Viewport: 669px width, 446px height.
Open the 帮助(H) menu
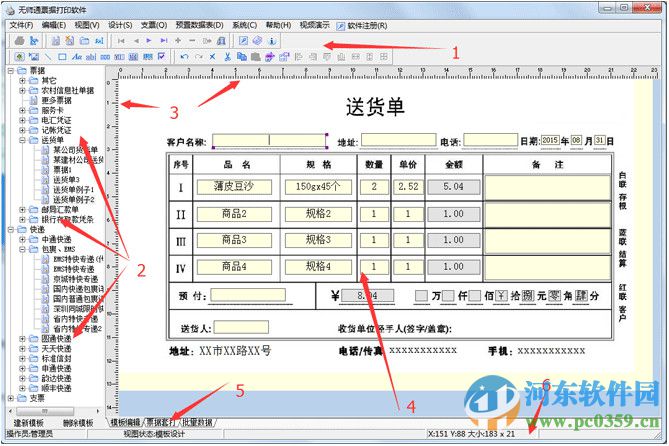[x=278, y=25]
